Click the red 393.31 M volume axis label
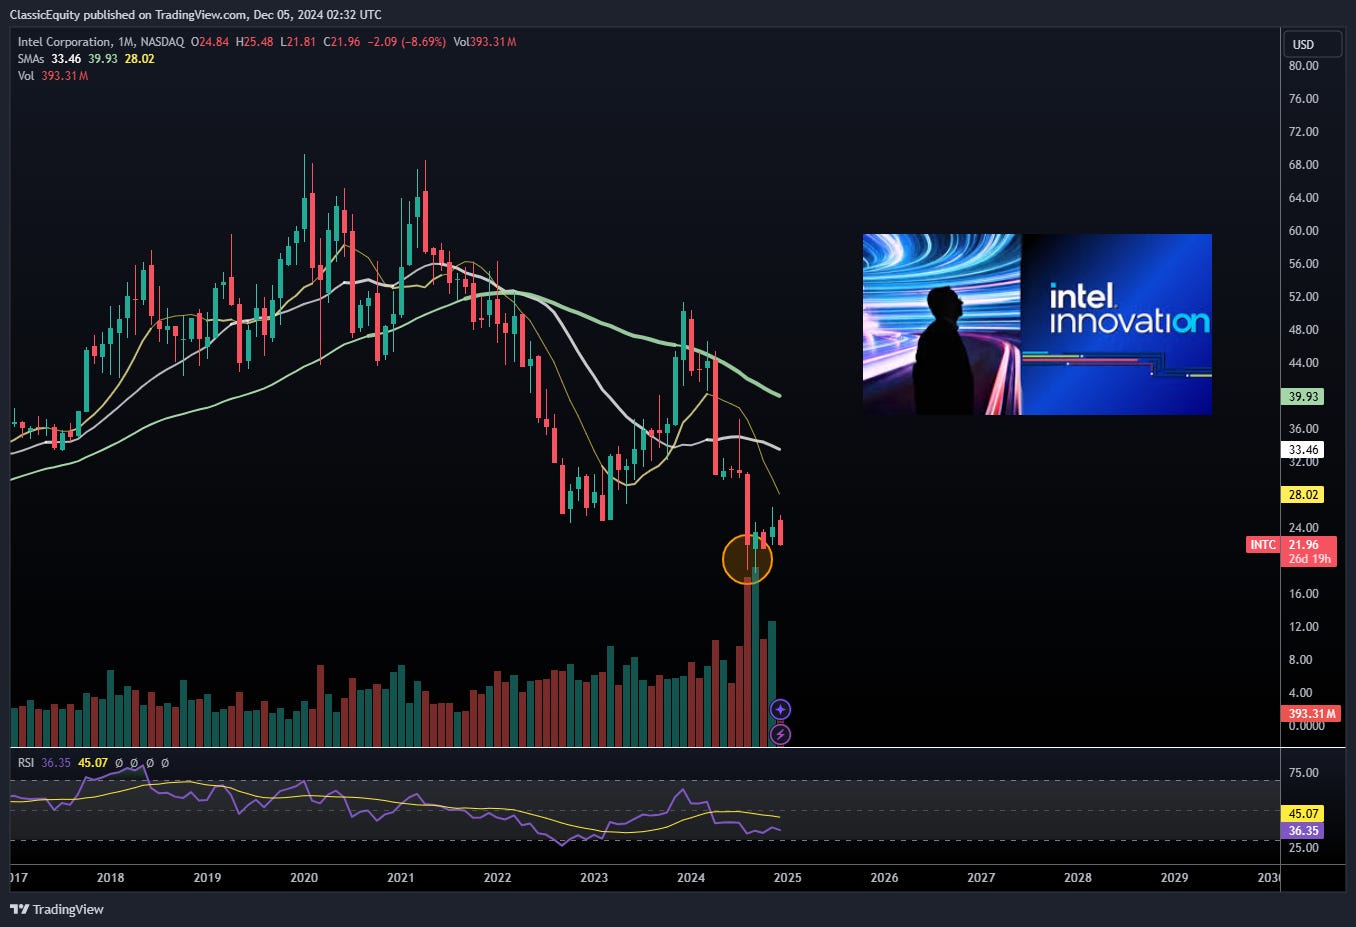Image resolution: width=1356 pixels, height=927 pixels. pos(1311,714)
